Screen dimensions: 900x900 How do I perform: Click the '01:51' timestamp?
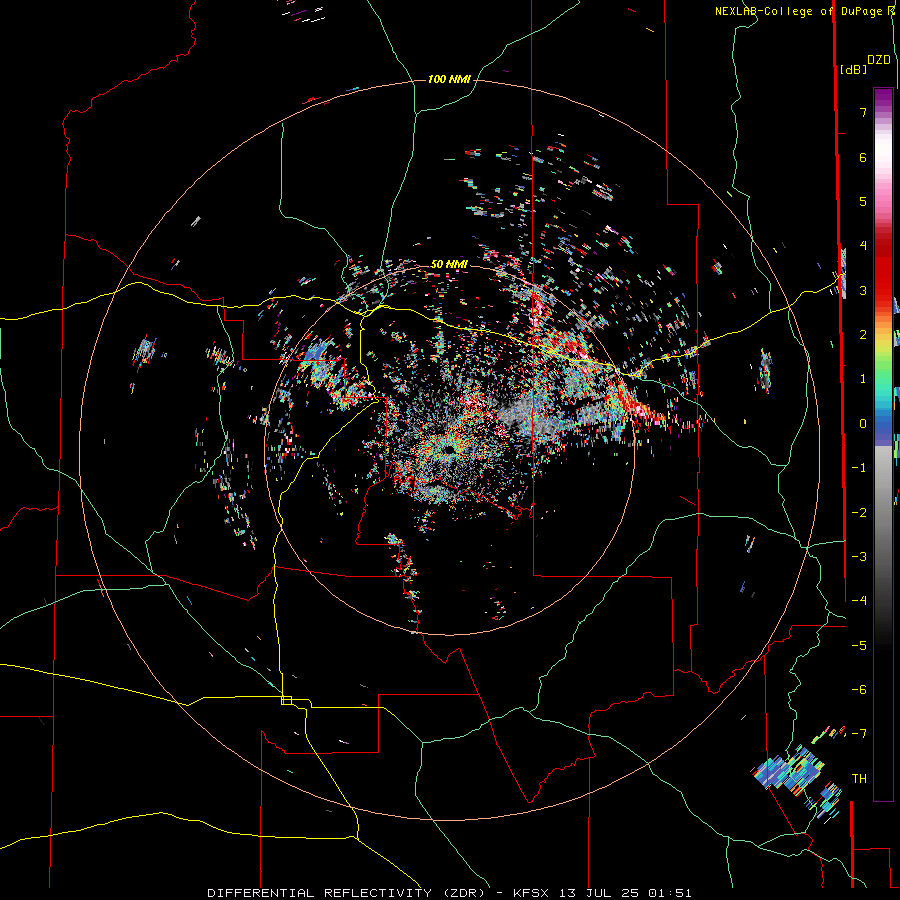click(669, 893)
